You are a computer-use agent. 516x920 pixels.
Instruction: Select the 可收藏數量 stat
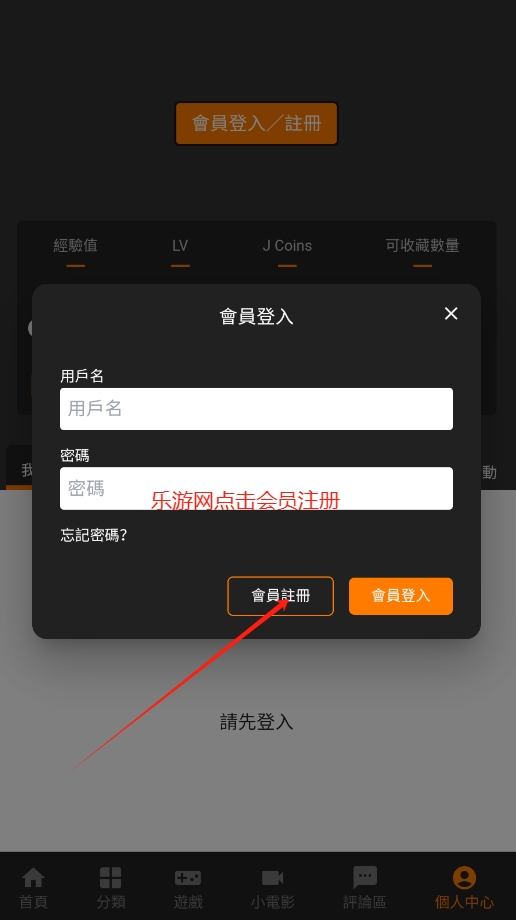(422, 245)
